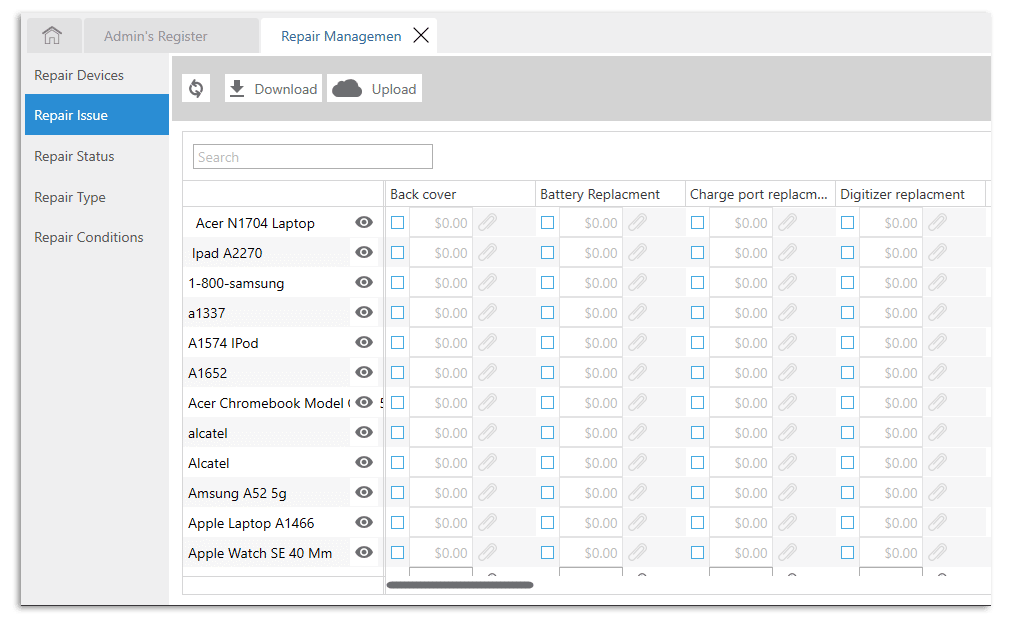Image resolution: width=1012 pixels, height=619 pixels.
Task: Click Digitizer paperclip for 1-800-samsung
Action: 938,283
